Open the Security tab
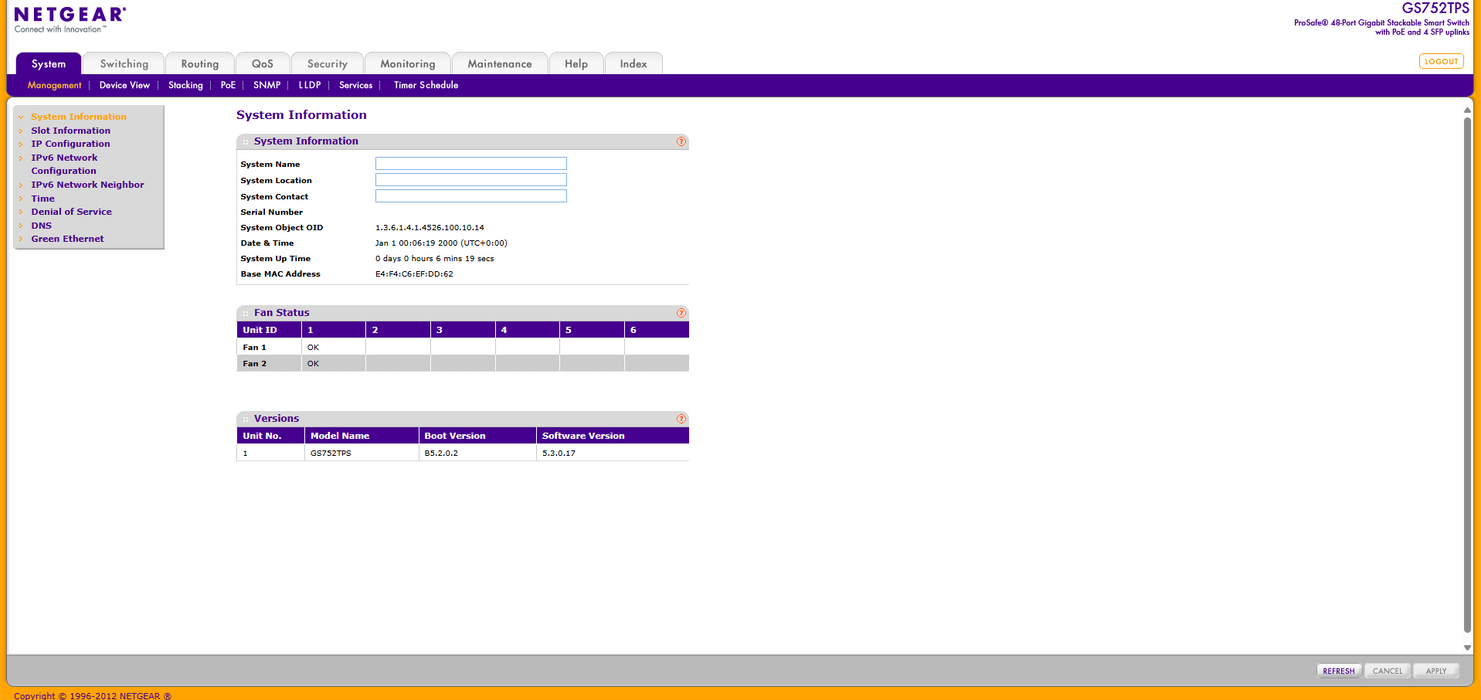 (327, 64)
